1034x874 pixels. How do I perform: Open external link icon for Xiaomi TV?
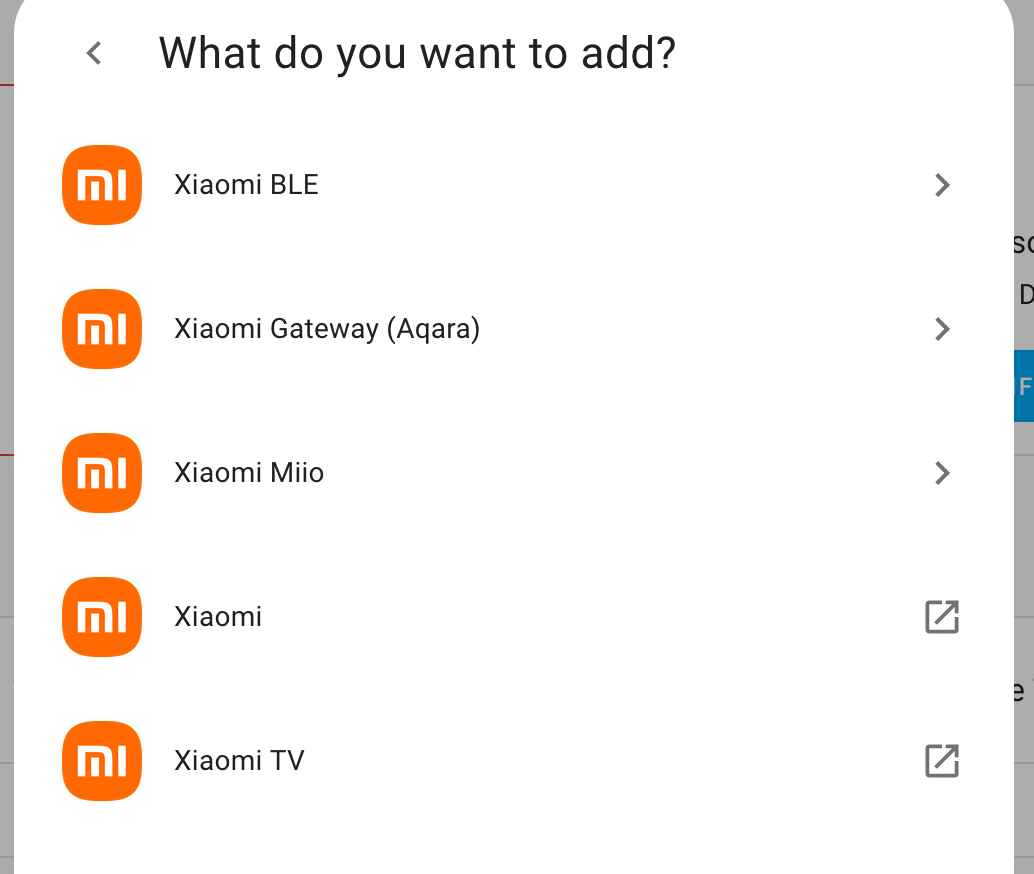[941, 761]
